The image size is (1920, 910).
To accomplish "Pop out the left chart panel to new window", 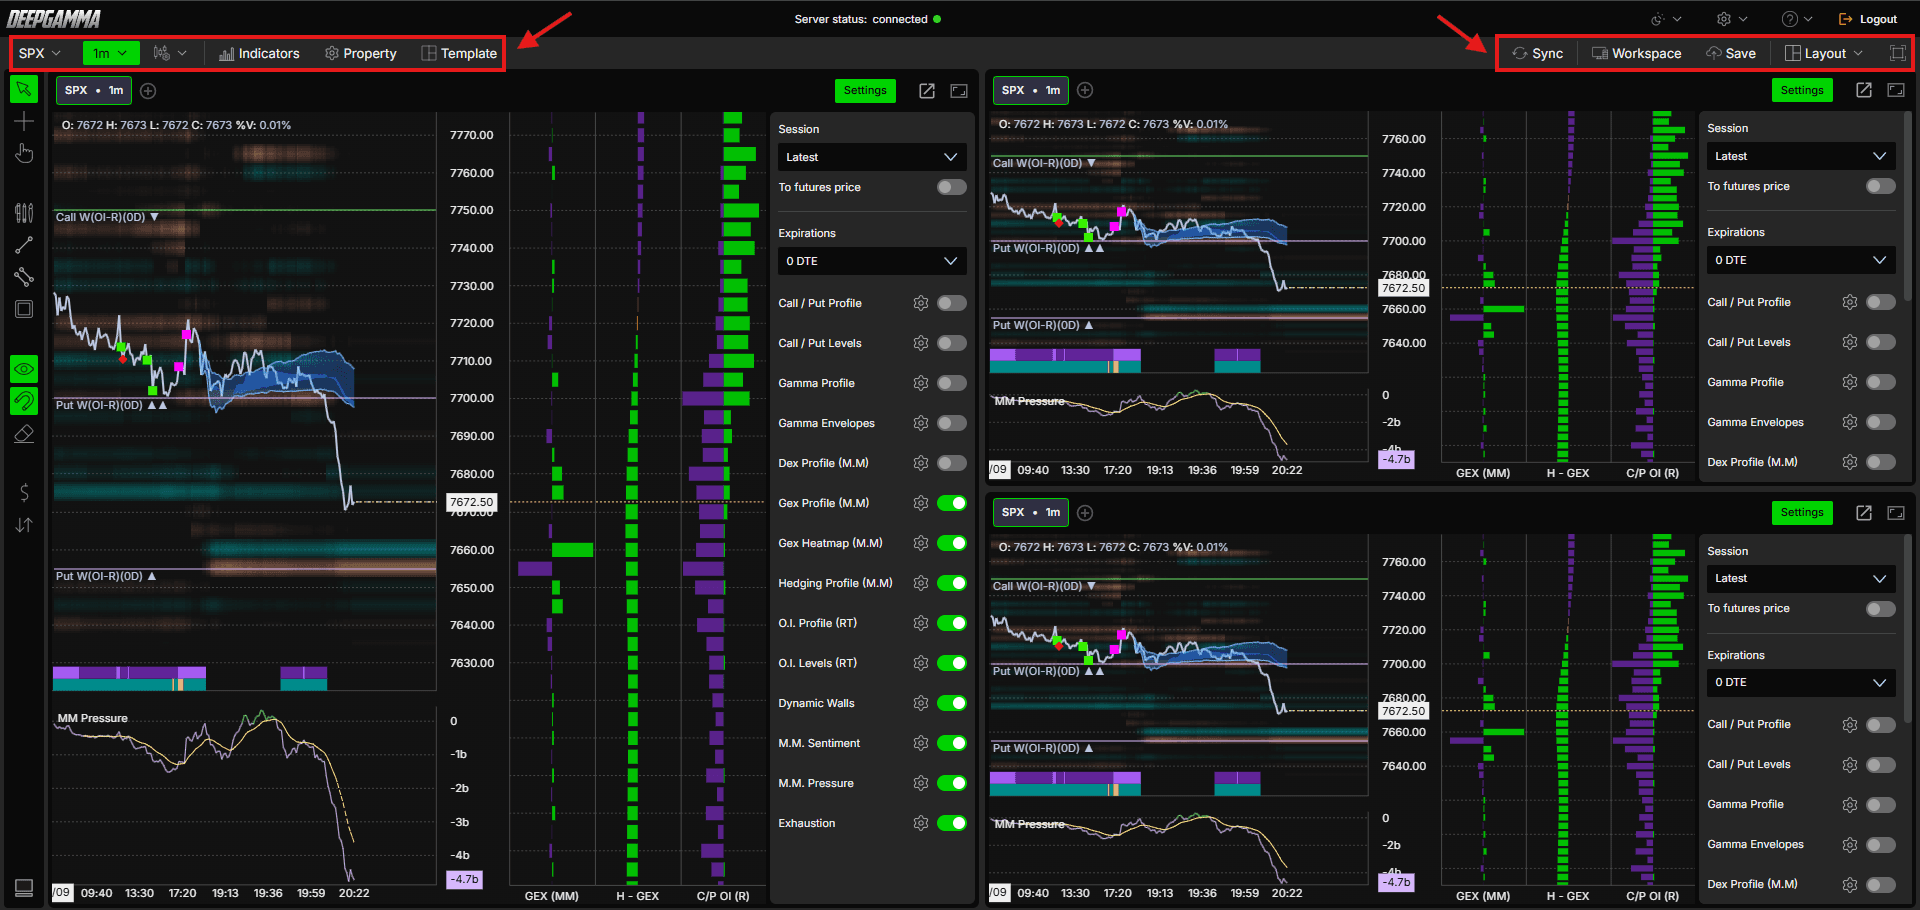I will (x=927, y=91).
